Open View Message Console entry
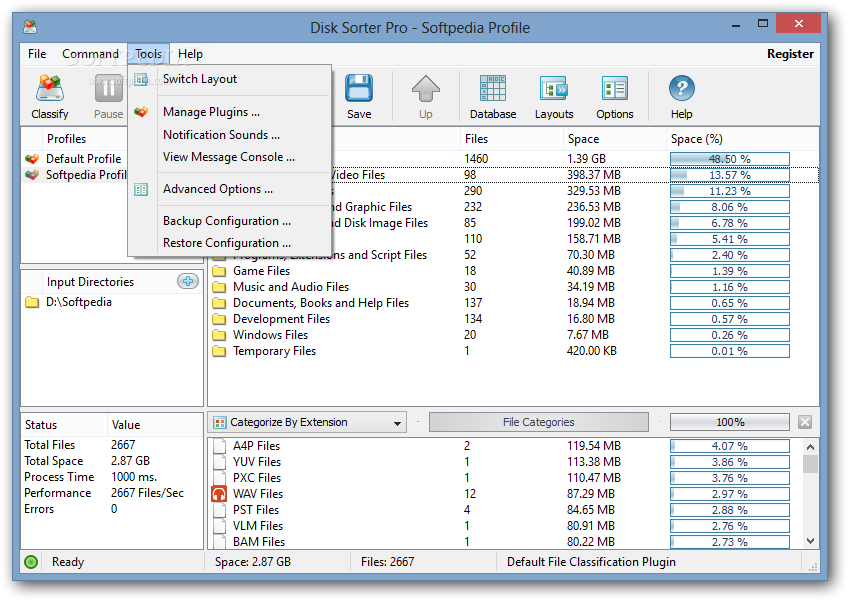Image resolution: width=848 pixels, height=601 pixels. [230, 157]
